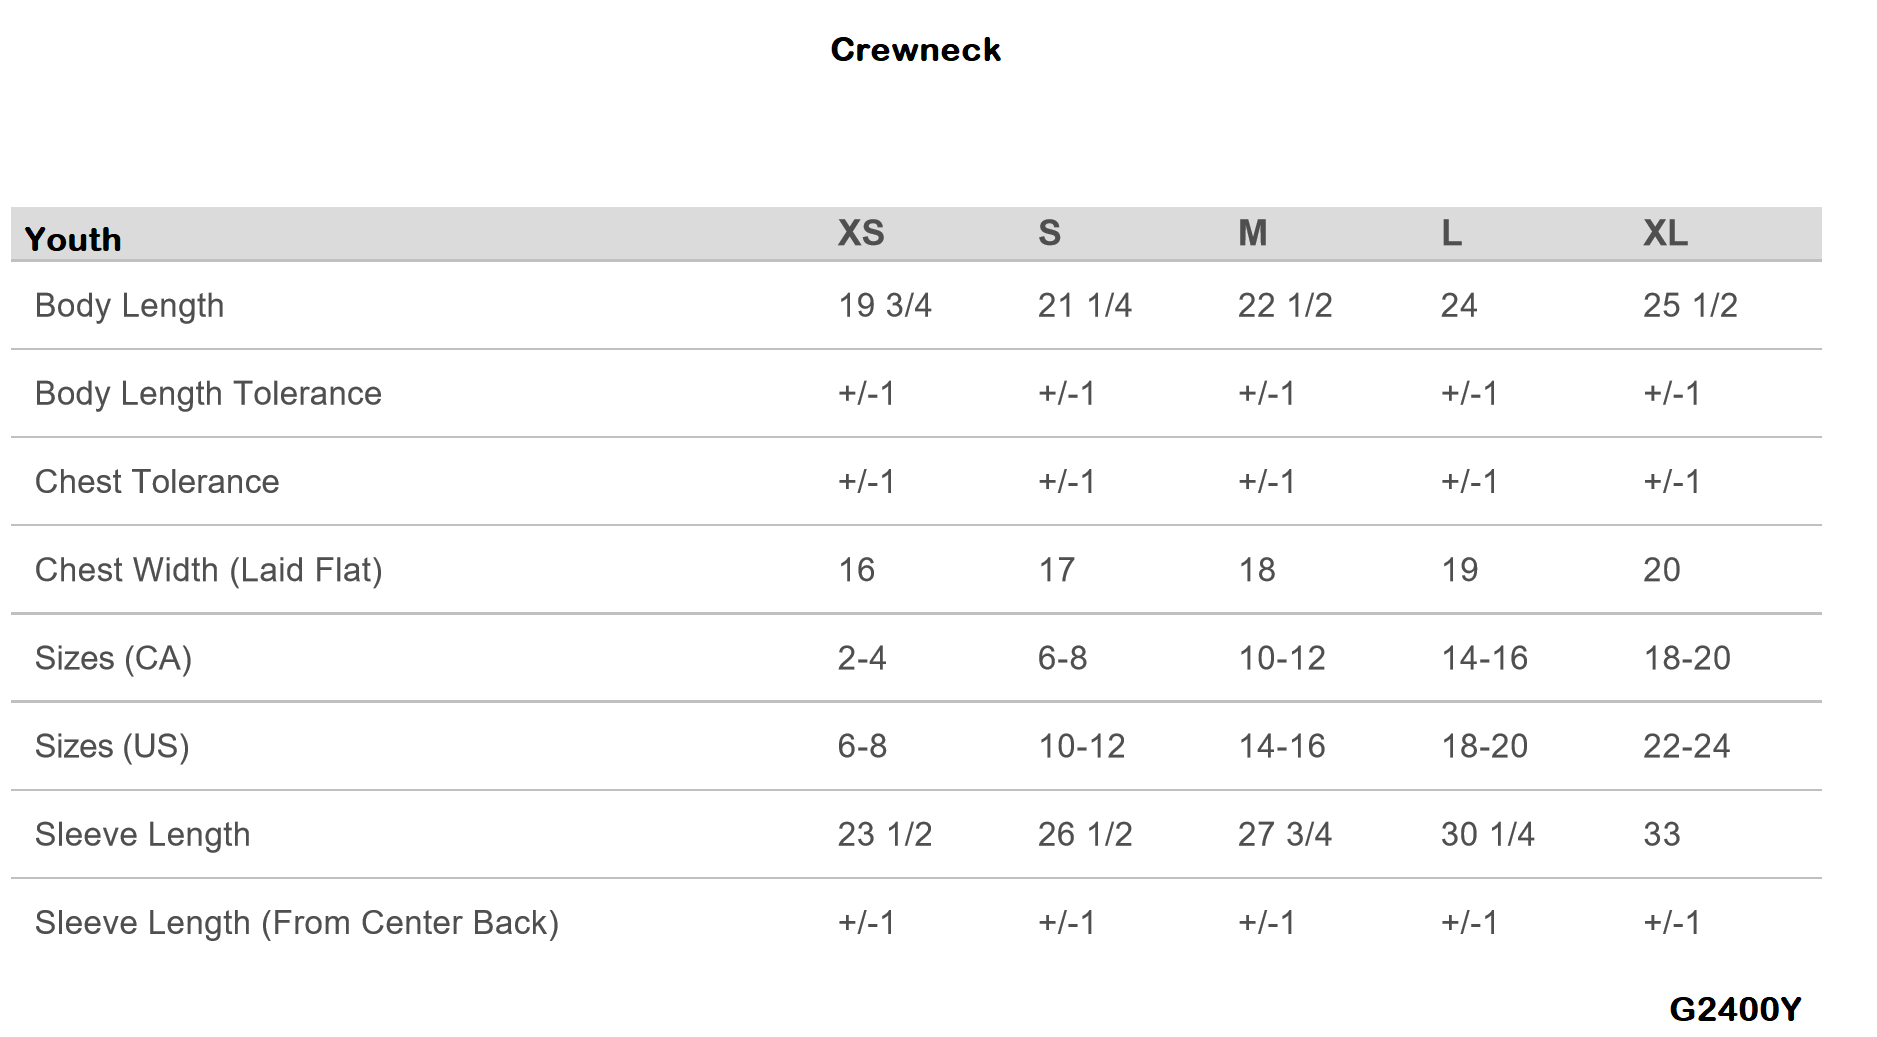This screenshot has height=1037, width=1877.
Task: Select M chest width value 18
Action: pos(1256,570)
